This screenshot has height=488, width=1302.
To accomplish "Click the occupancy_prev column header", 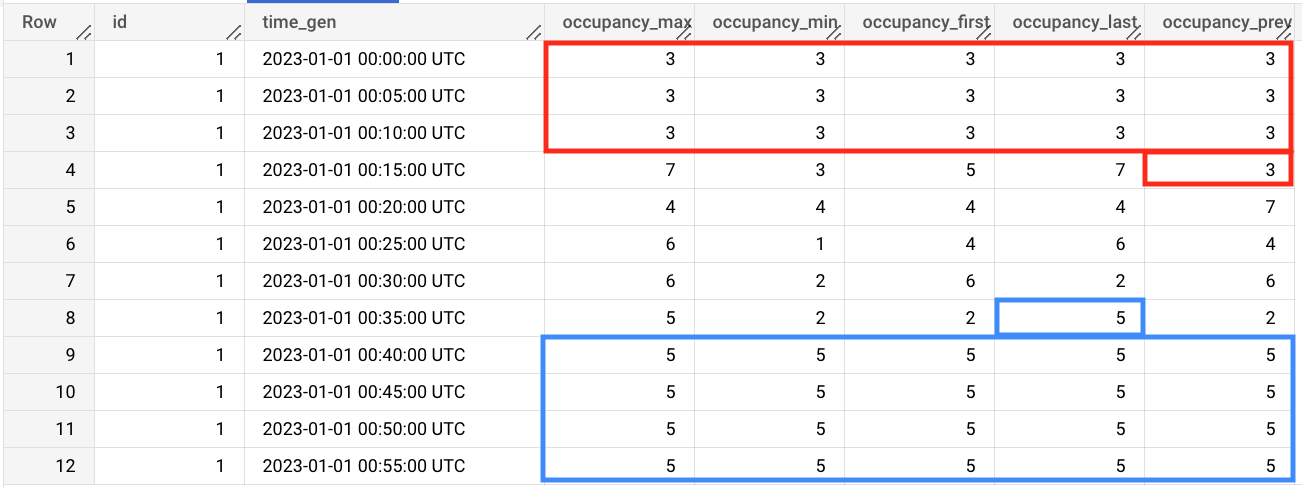I will pos(1220,22).
